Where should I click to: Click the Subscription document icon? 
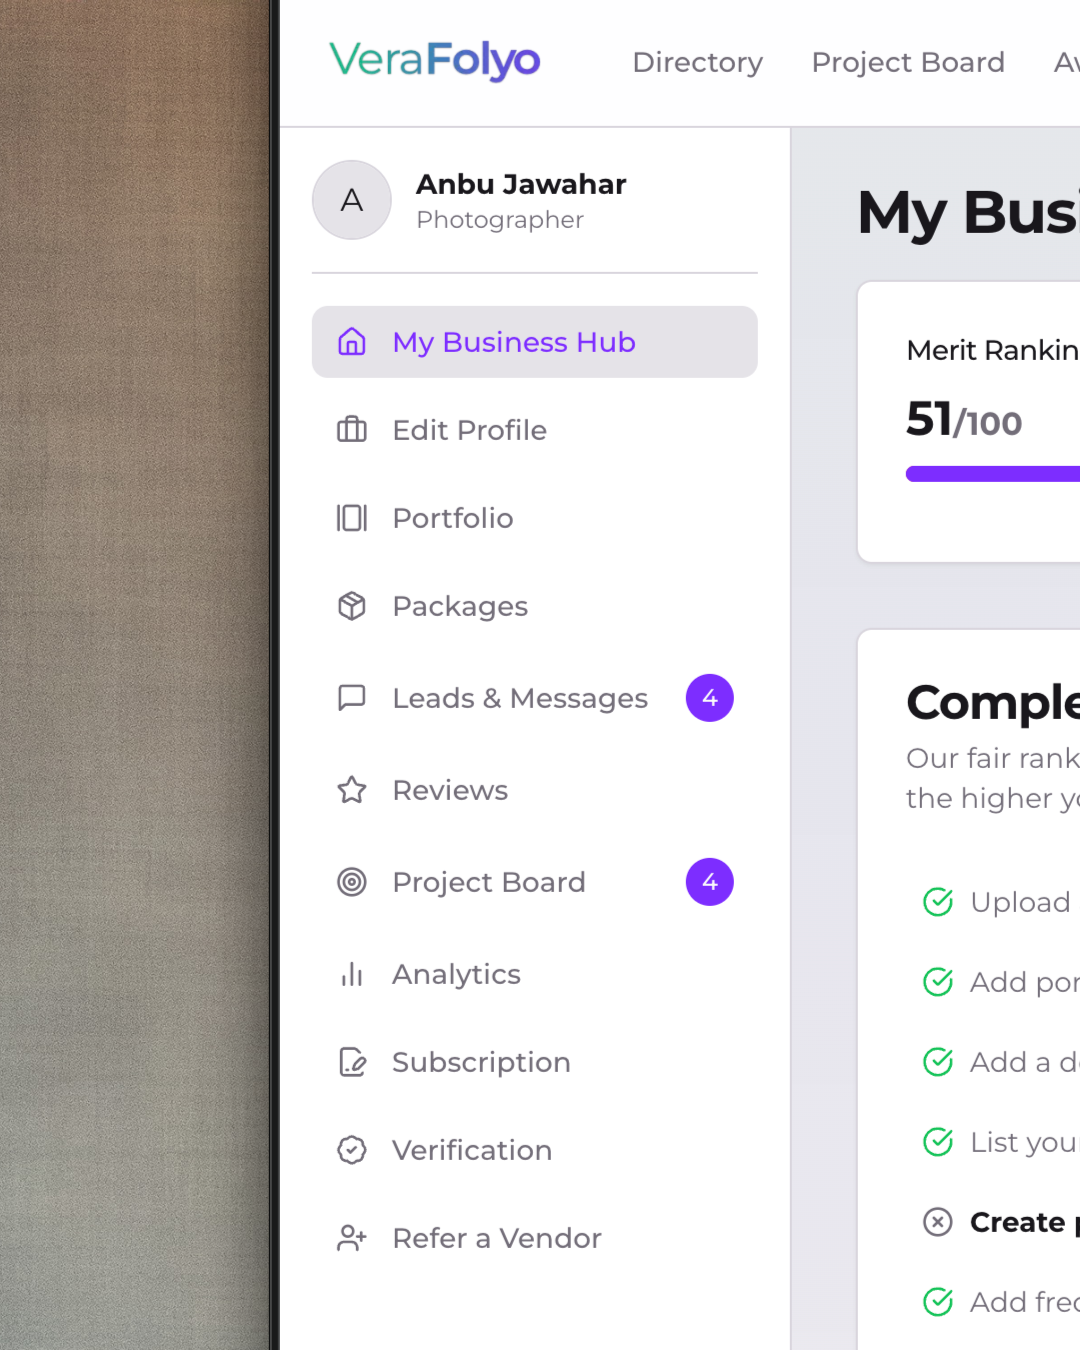[x=352, y=1062]
